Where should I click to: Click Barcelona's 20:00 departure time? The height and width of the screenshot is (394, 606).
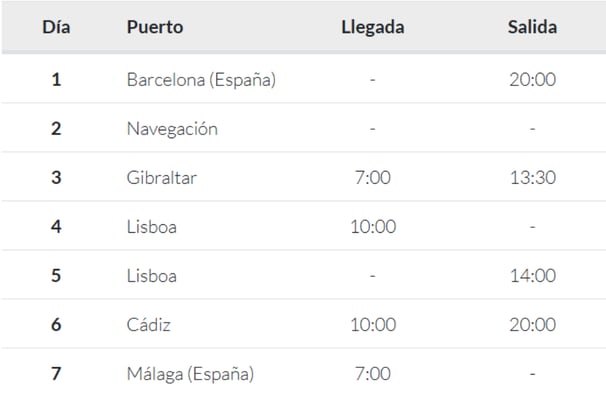pyautogui.click(x=533, y=80)
